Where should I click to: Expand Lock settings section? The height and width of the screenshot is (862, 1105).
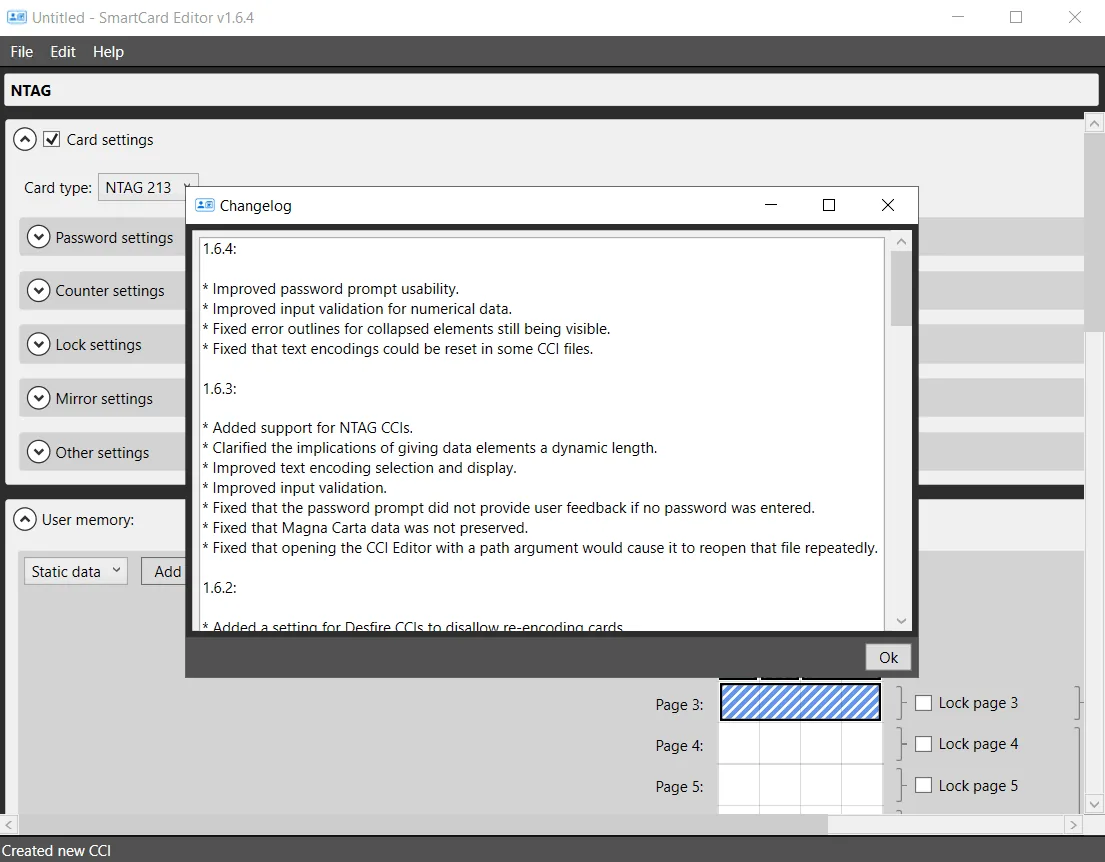pyautogui.click(x=38, y=345)
